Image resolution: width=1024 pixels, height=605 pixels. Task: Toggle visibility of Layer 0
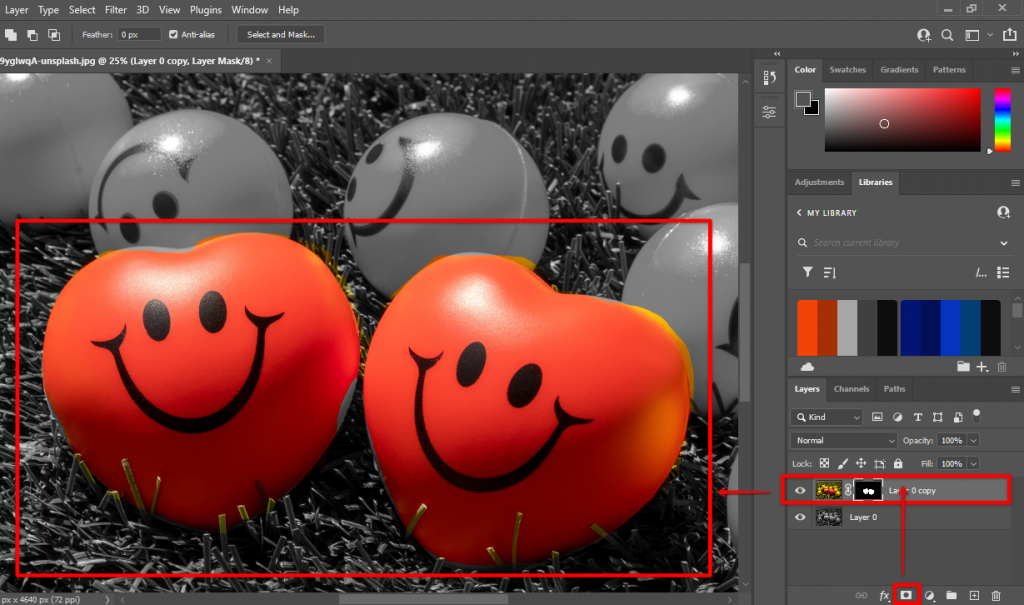799,517
